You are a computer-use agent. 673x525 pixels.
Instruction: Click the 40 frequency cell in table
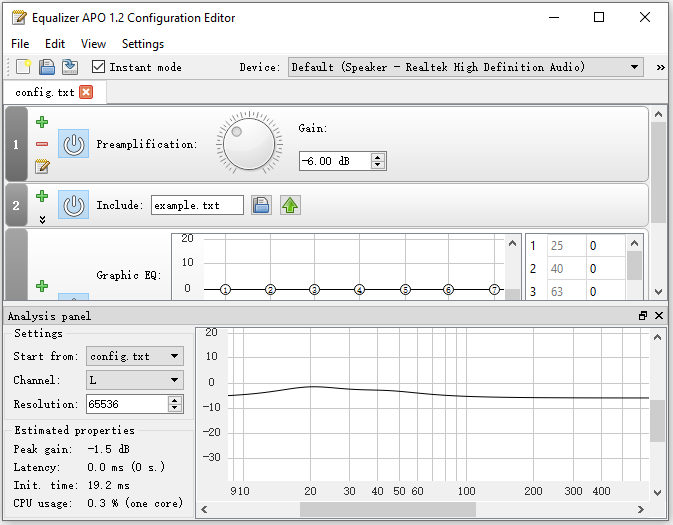tap(567, 269)
